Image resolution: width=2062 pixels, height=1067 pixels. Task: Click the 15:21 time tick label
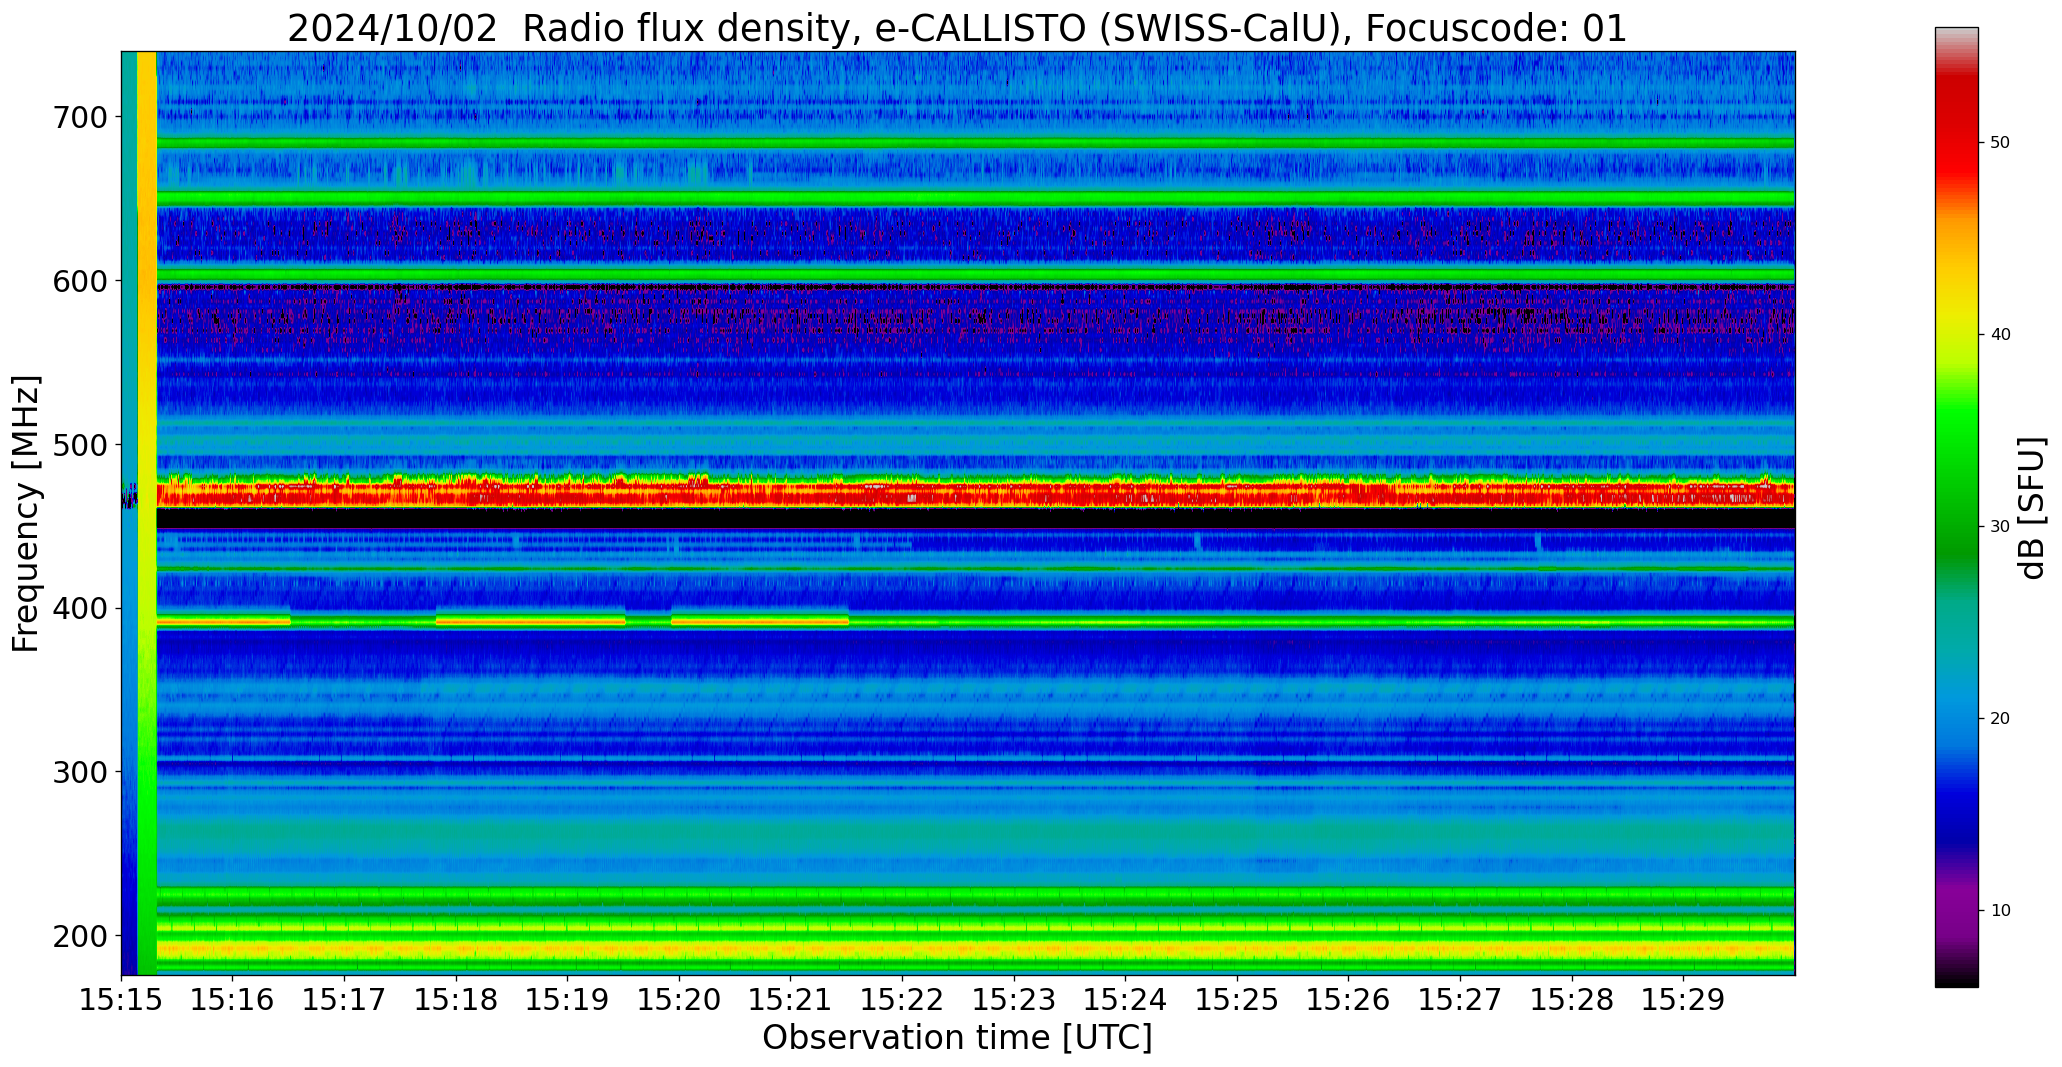[791, 999]
